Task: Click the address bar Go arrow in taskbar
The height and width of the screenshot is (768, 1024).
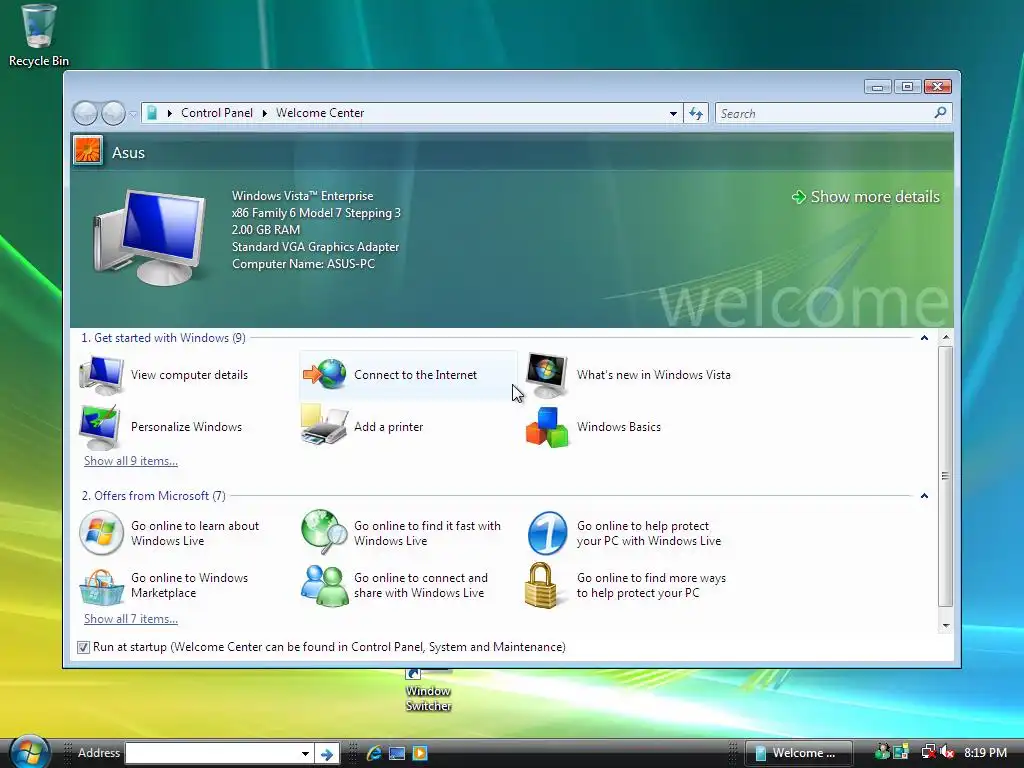Action: click(x=327, y=754)
